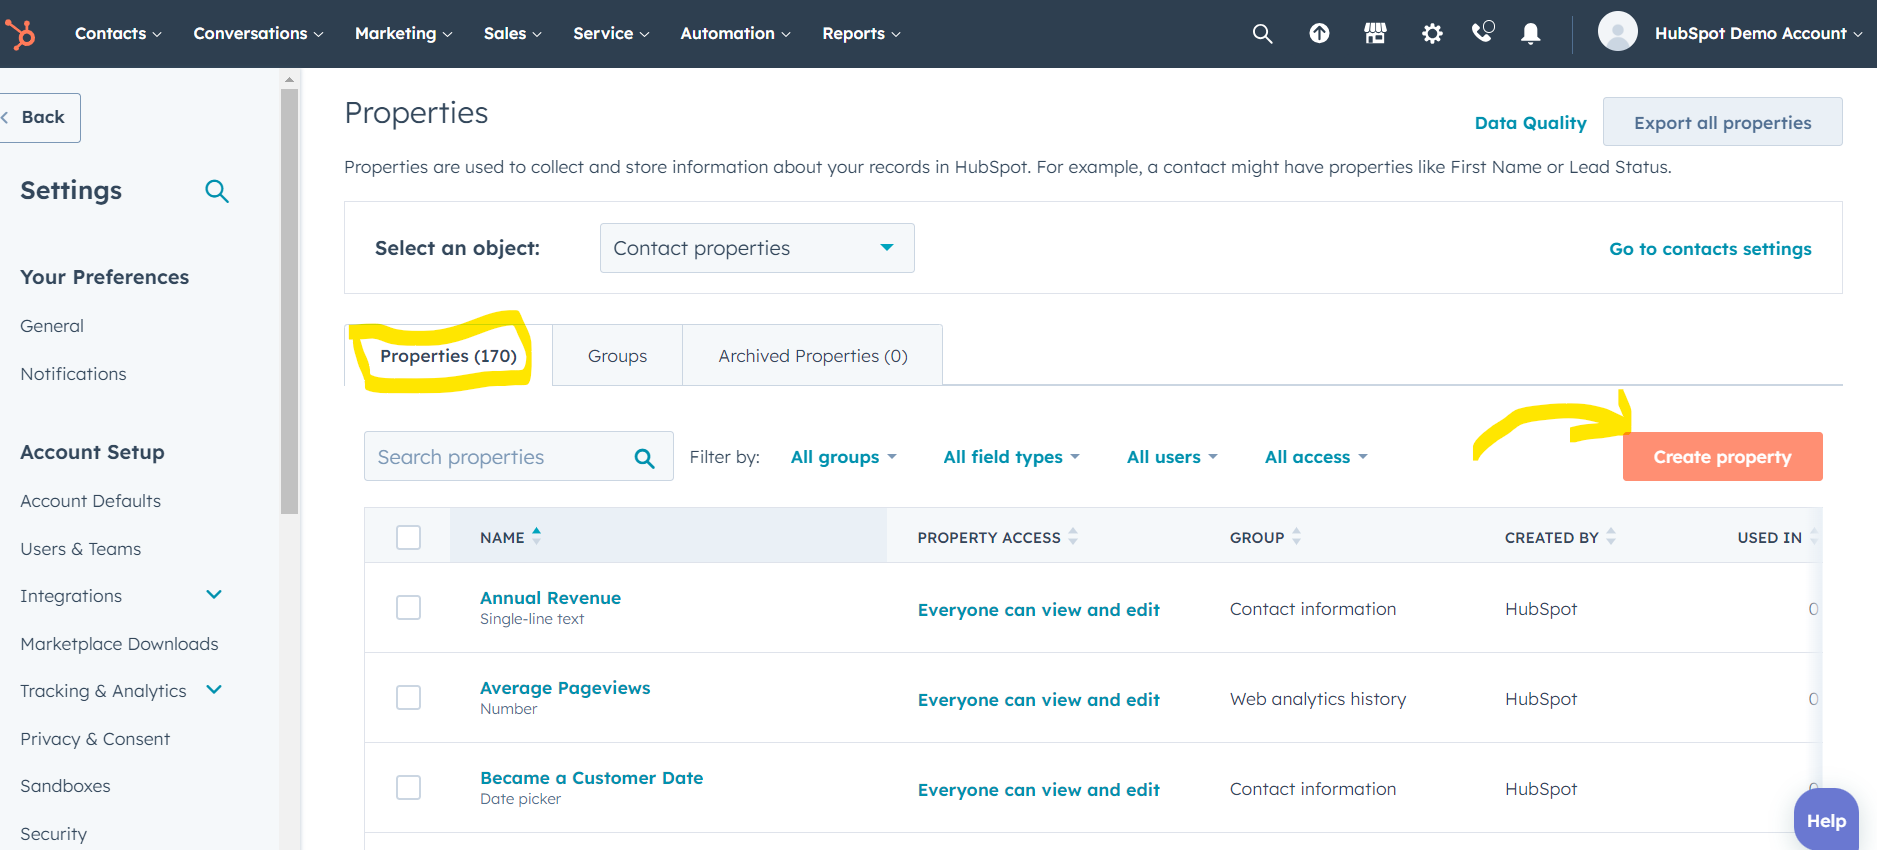Follow Go to contacts settings link

click(x=1710, y=249)
